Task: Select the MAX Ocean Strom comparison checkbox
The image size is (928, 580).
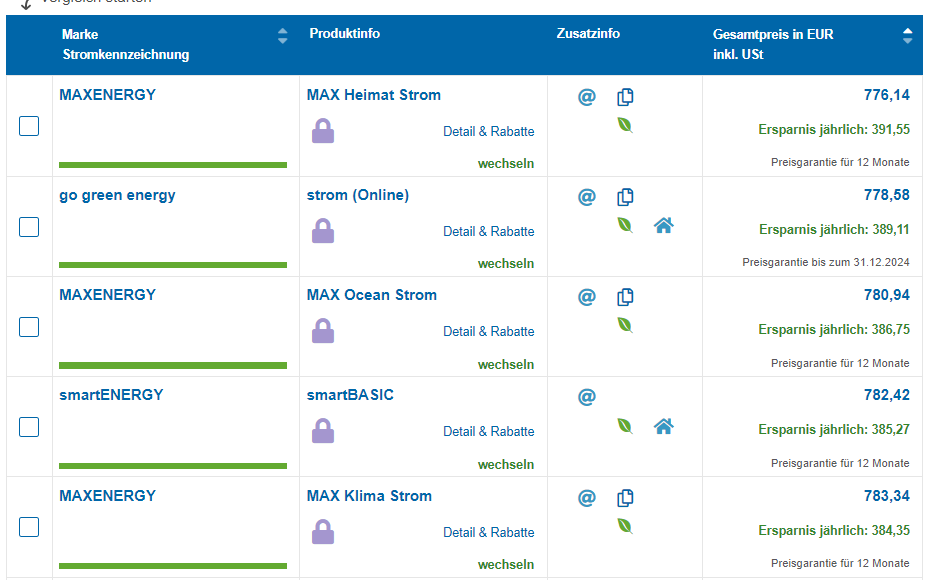Action: pyautogui.click(x=29, y=327)
